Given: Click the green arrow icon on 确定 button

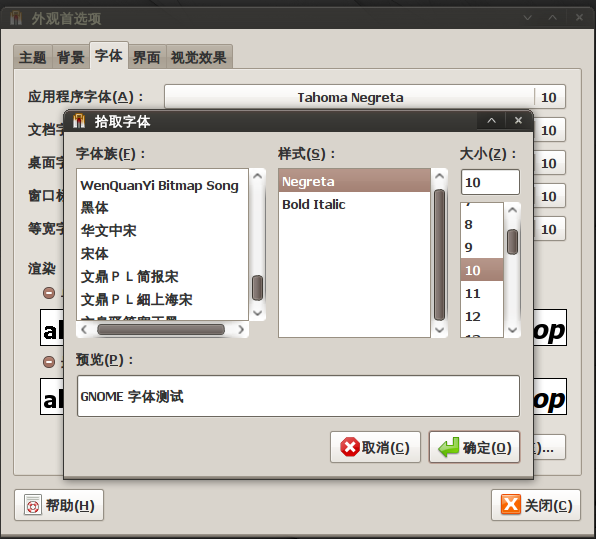Looking at the screenshot, I should (449, 447).
